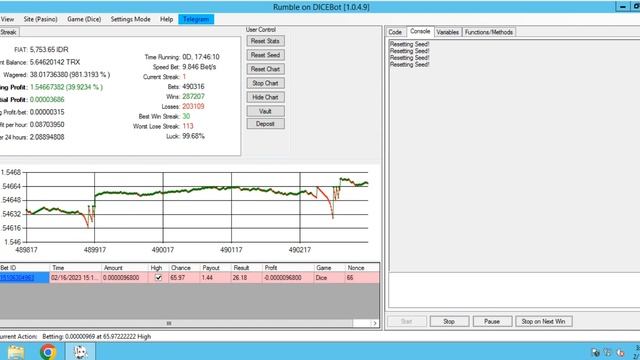This screenshot has width=640, height=360.
Task: Click the 65.97 chance cell
Action: point(184,278)
